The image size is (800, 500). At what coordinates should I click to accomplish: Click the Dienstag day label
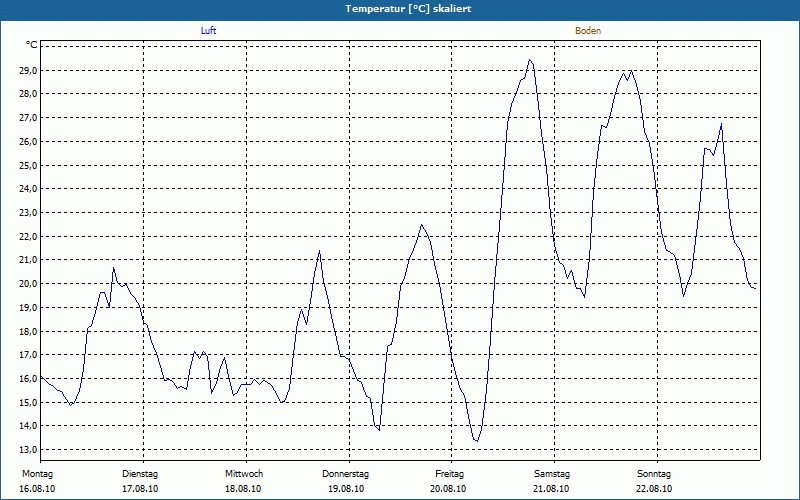tap(140, 474)
